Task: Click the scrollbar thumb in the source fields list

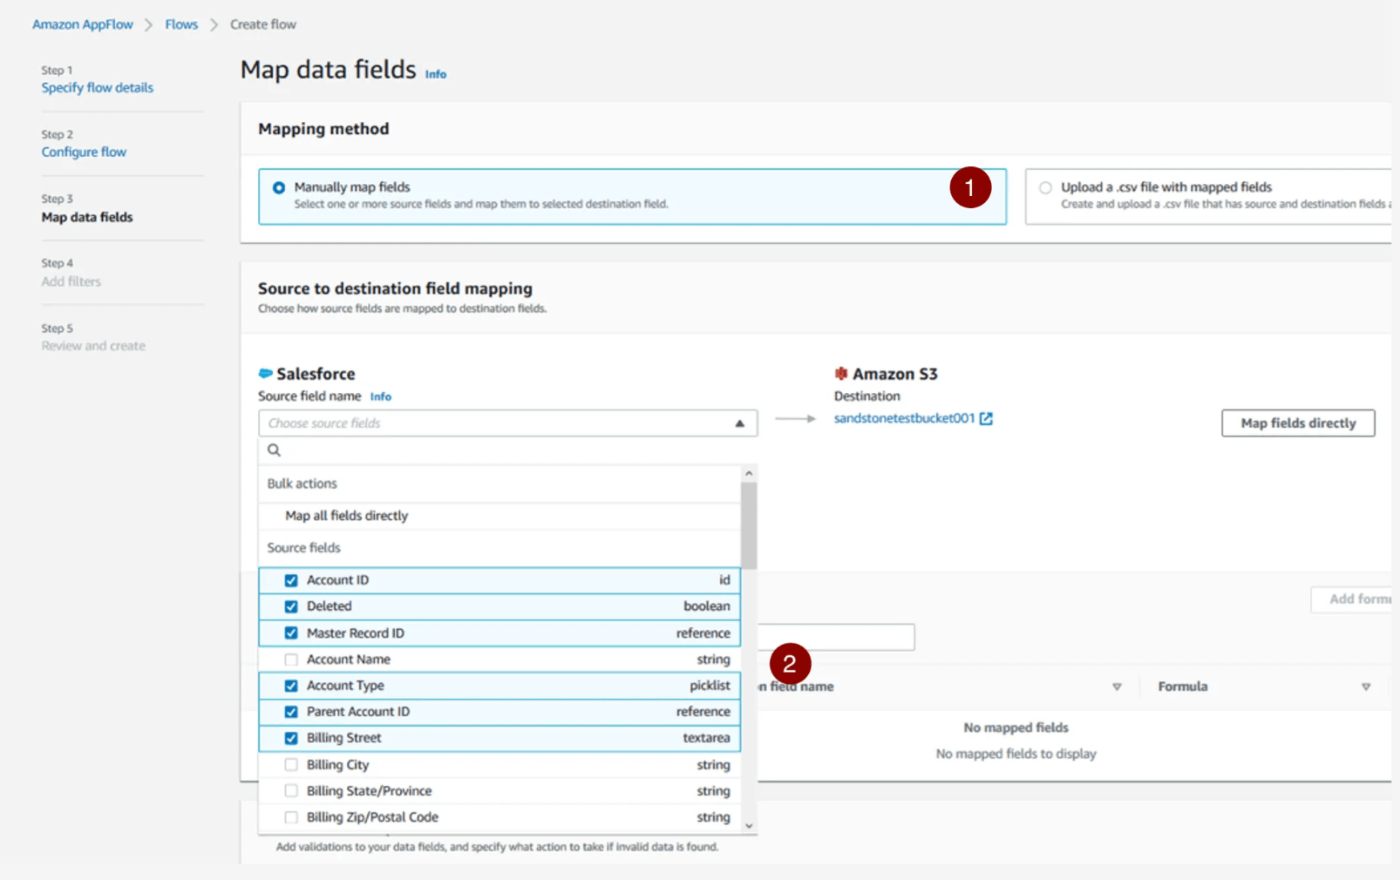Action: (x=748, y=525)
